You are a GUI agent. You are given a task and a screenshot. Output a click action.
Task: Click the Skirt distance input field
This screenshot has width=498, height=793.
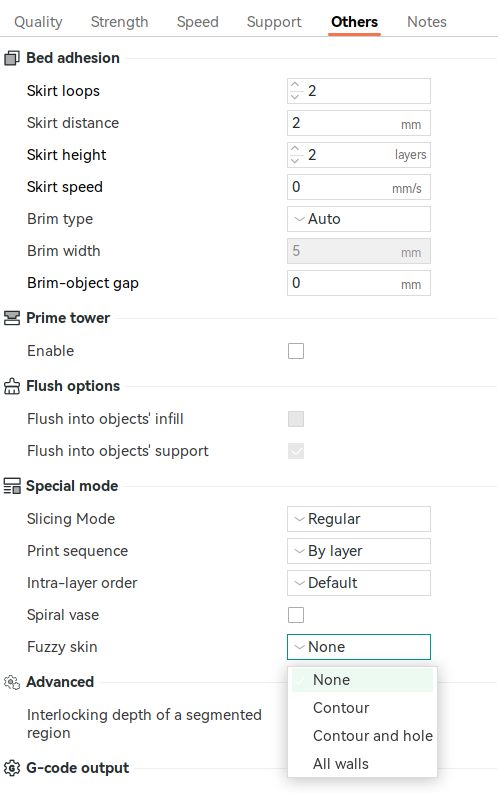[359, 123]
